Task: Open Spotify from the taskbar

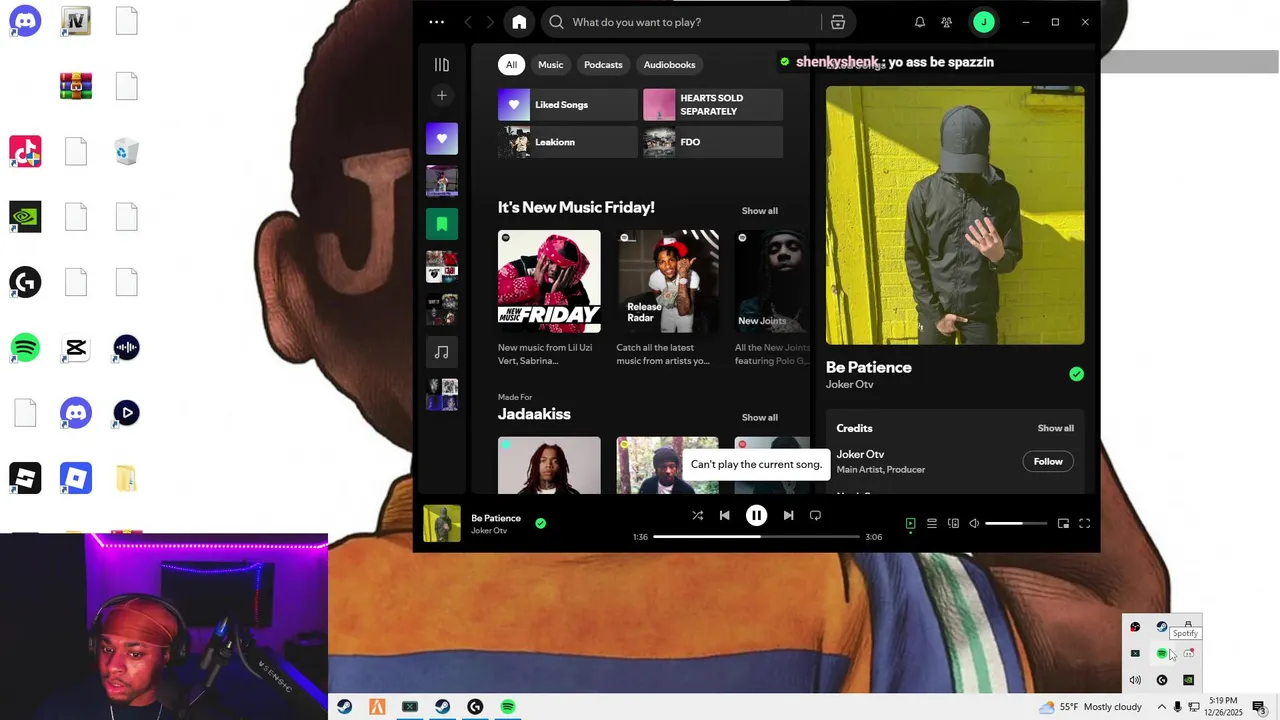Action: click(508, 707)
